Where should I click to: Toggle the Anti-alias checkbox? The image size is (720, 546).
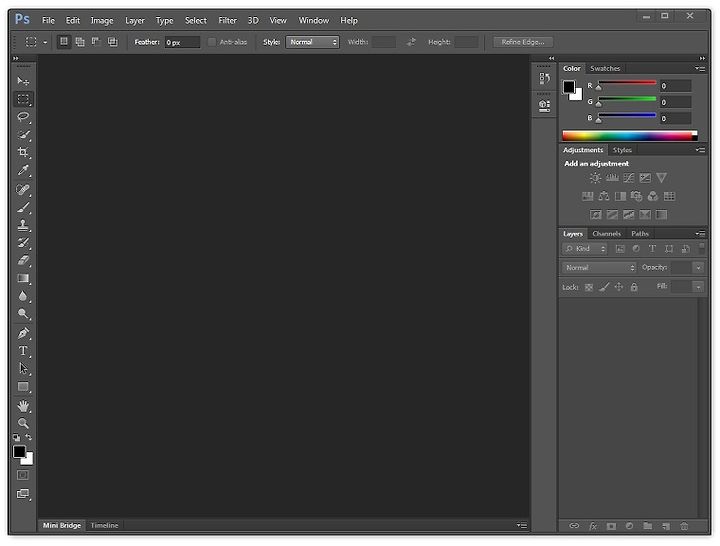[212, 42]
